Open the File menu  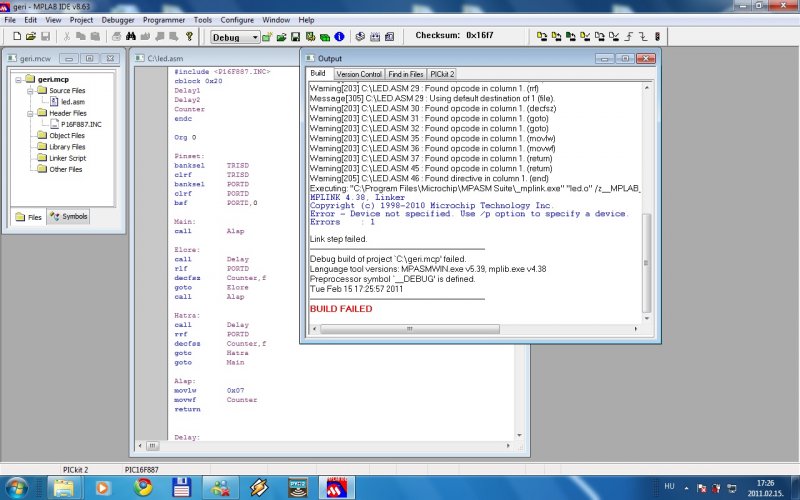[10, 20]
